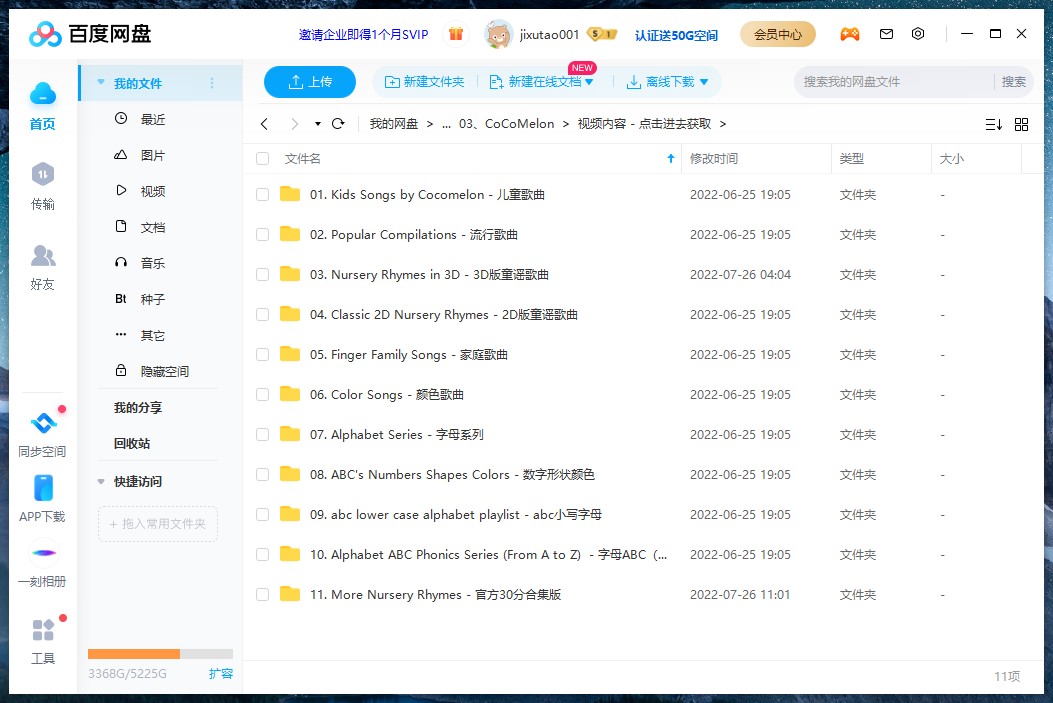This screenshot has width=1053, height=703.
Task: Click 认证送50G空间 link
Action: [676, 35]
